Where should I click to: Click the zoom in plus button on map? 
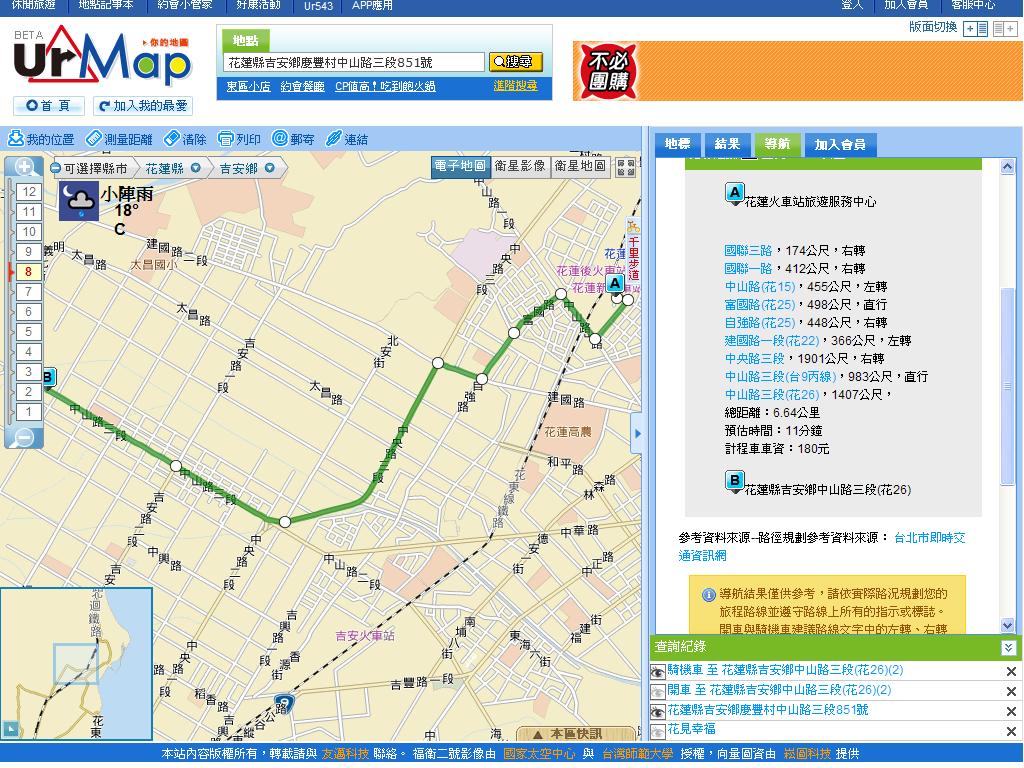click(25, 167)
